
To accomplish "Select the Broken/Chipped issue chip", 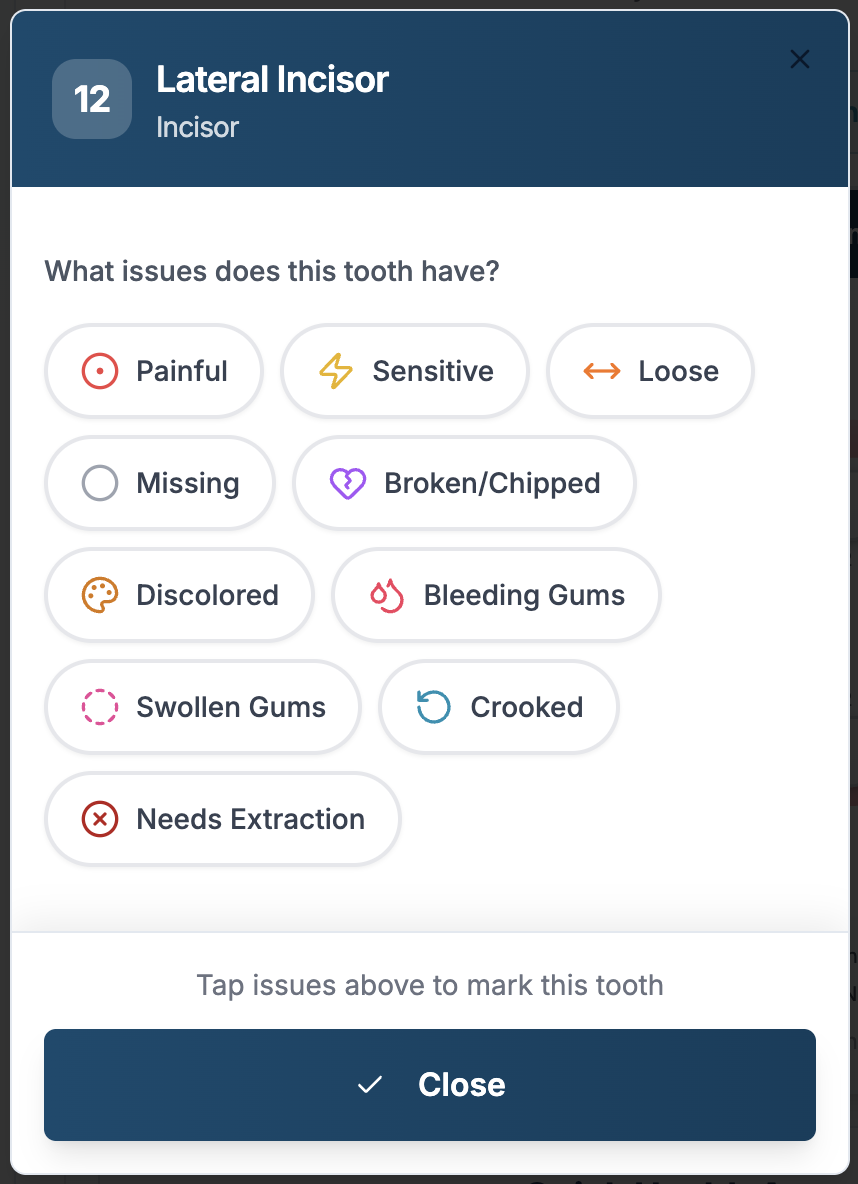I will (x=463, y=483).
